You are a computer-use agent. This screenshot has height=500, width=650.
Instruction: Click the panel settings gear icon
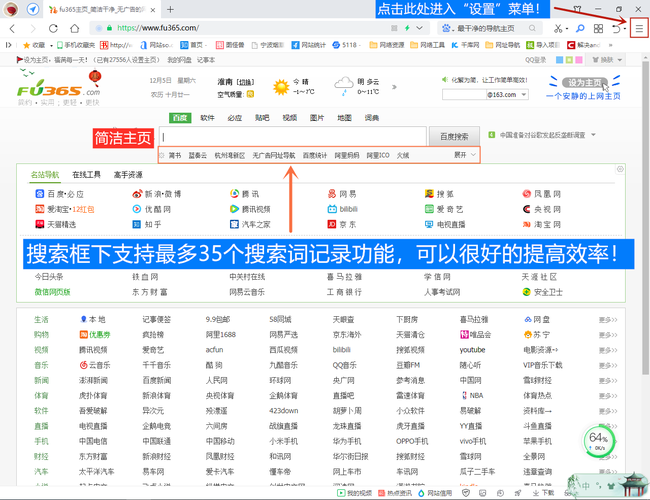(x=620, y=169)
